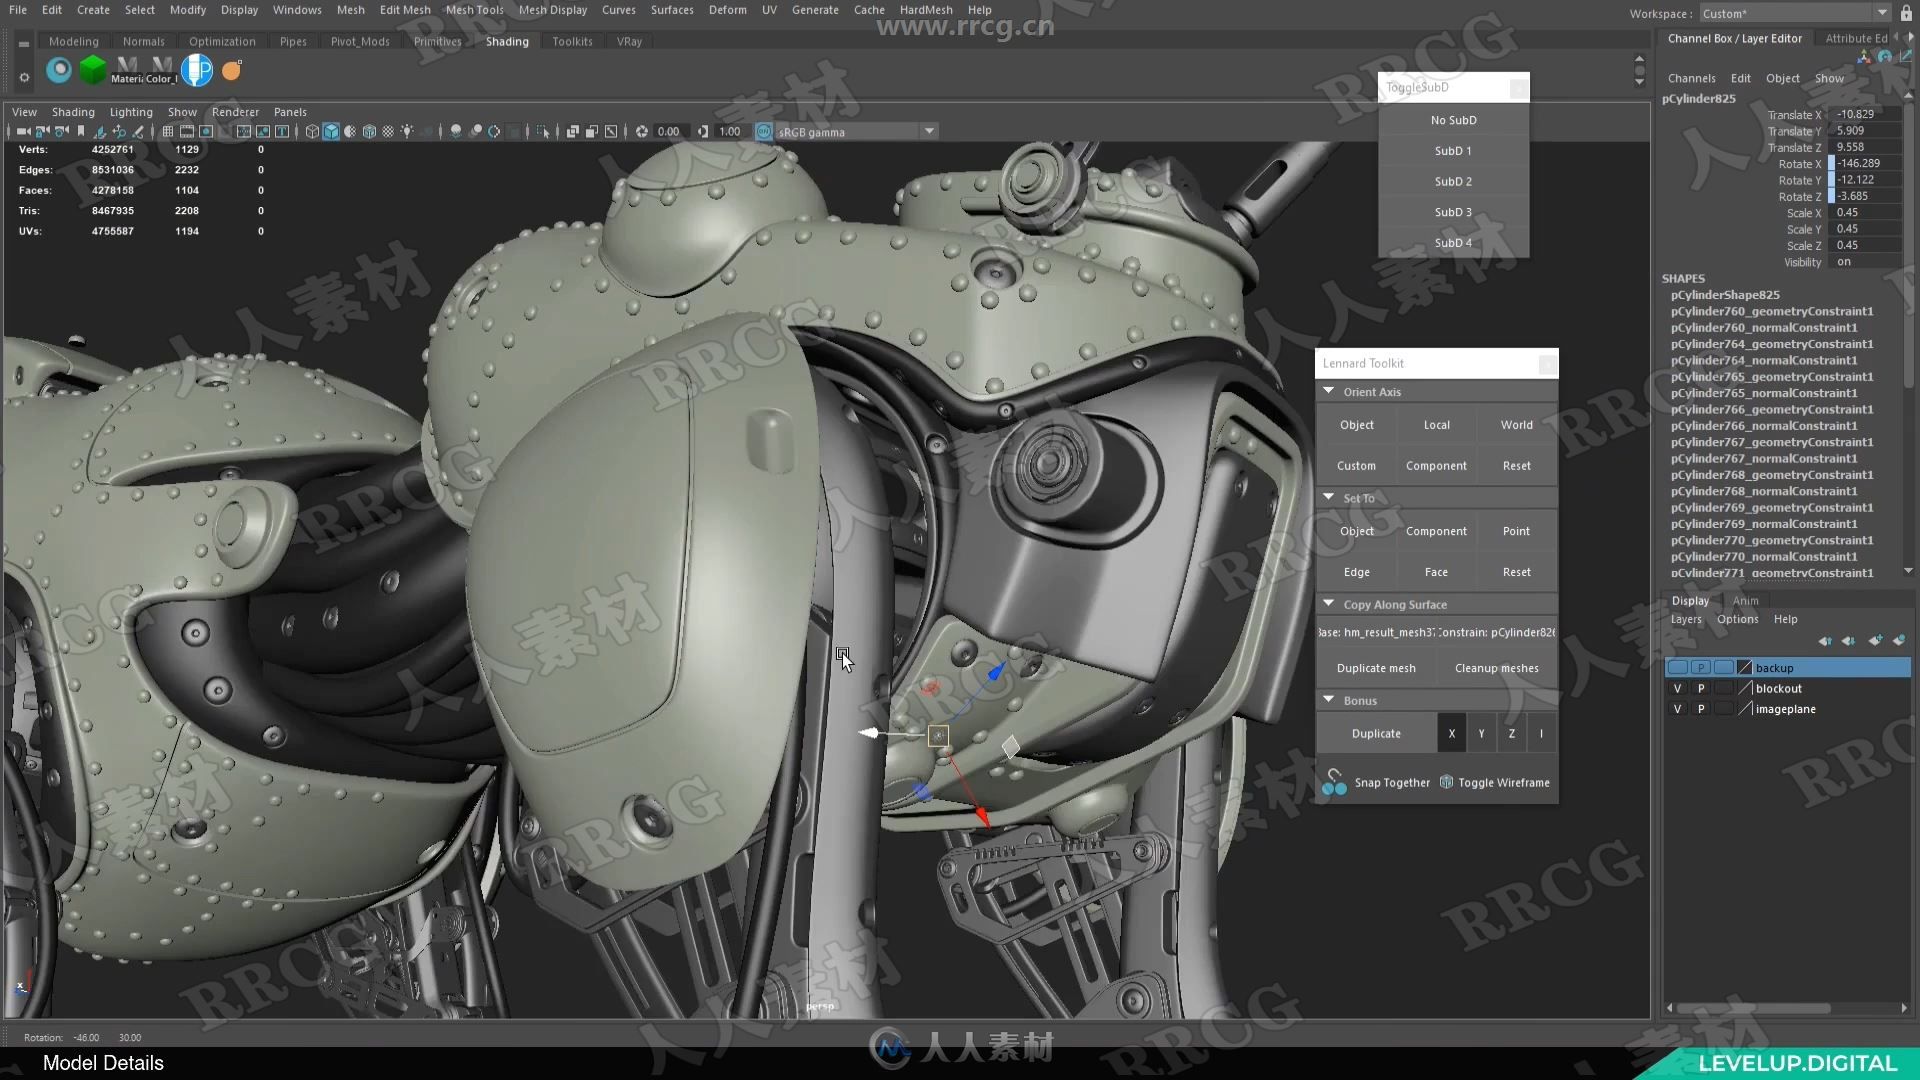Select No SubD option
This screenshot has width=1920, height=1080.
pyautogui.click(x=1453, y=119)
